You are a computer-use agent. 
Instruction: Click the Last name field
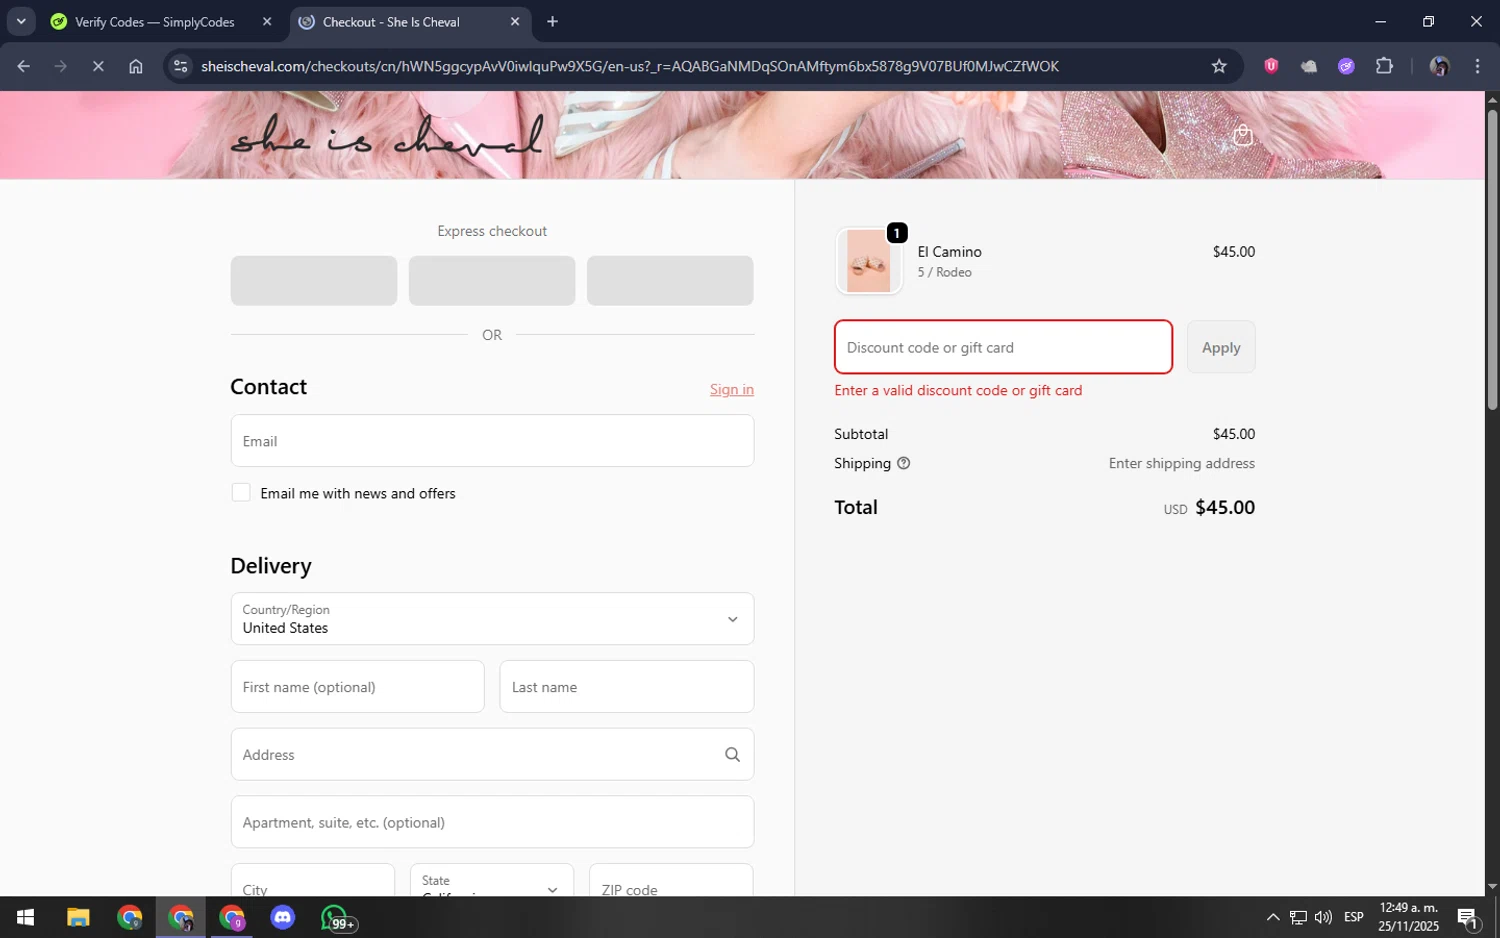coord(627,687)
